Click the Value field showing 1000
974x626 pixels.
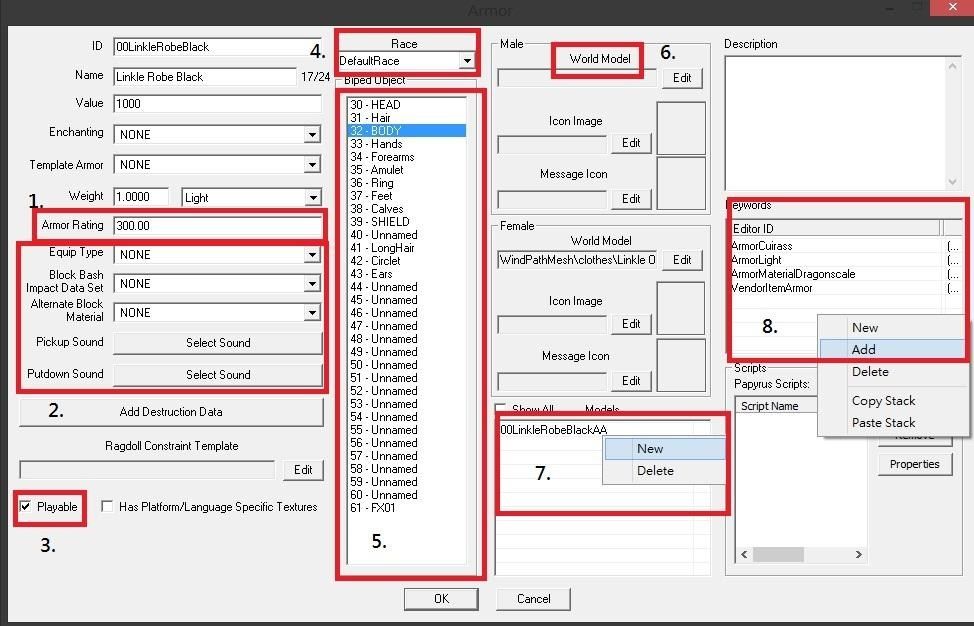[217, 104]
